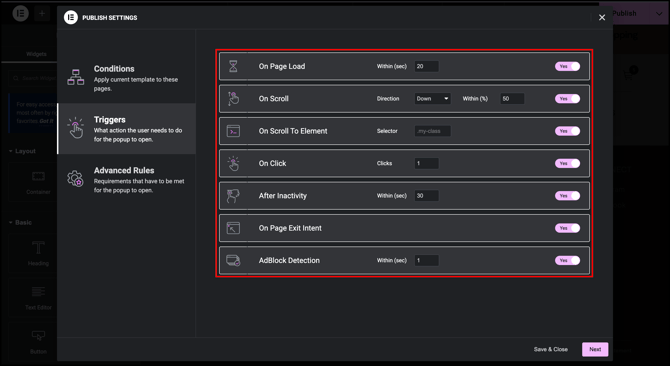Click the On Scroll hand icon
Image resolution: width=670 pixels, height=366 pixels.
(233, 99)
